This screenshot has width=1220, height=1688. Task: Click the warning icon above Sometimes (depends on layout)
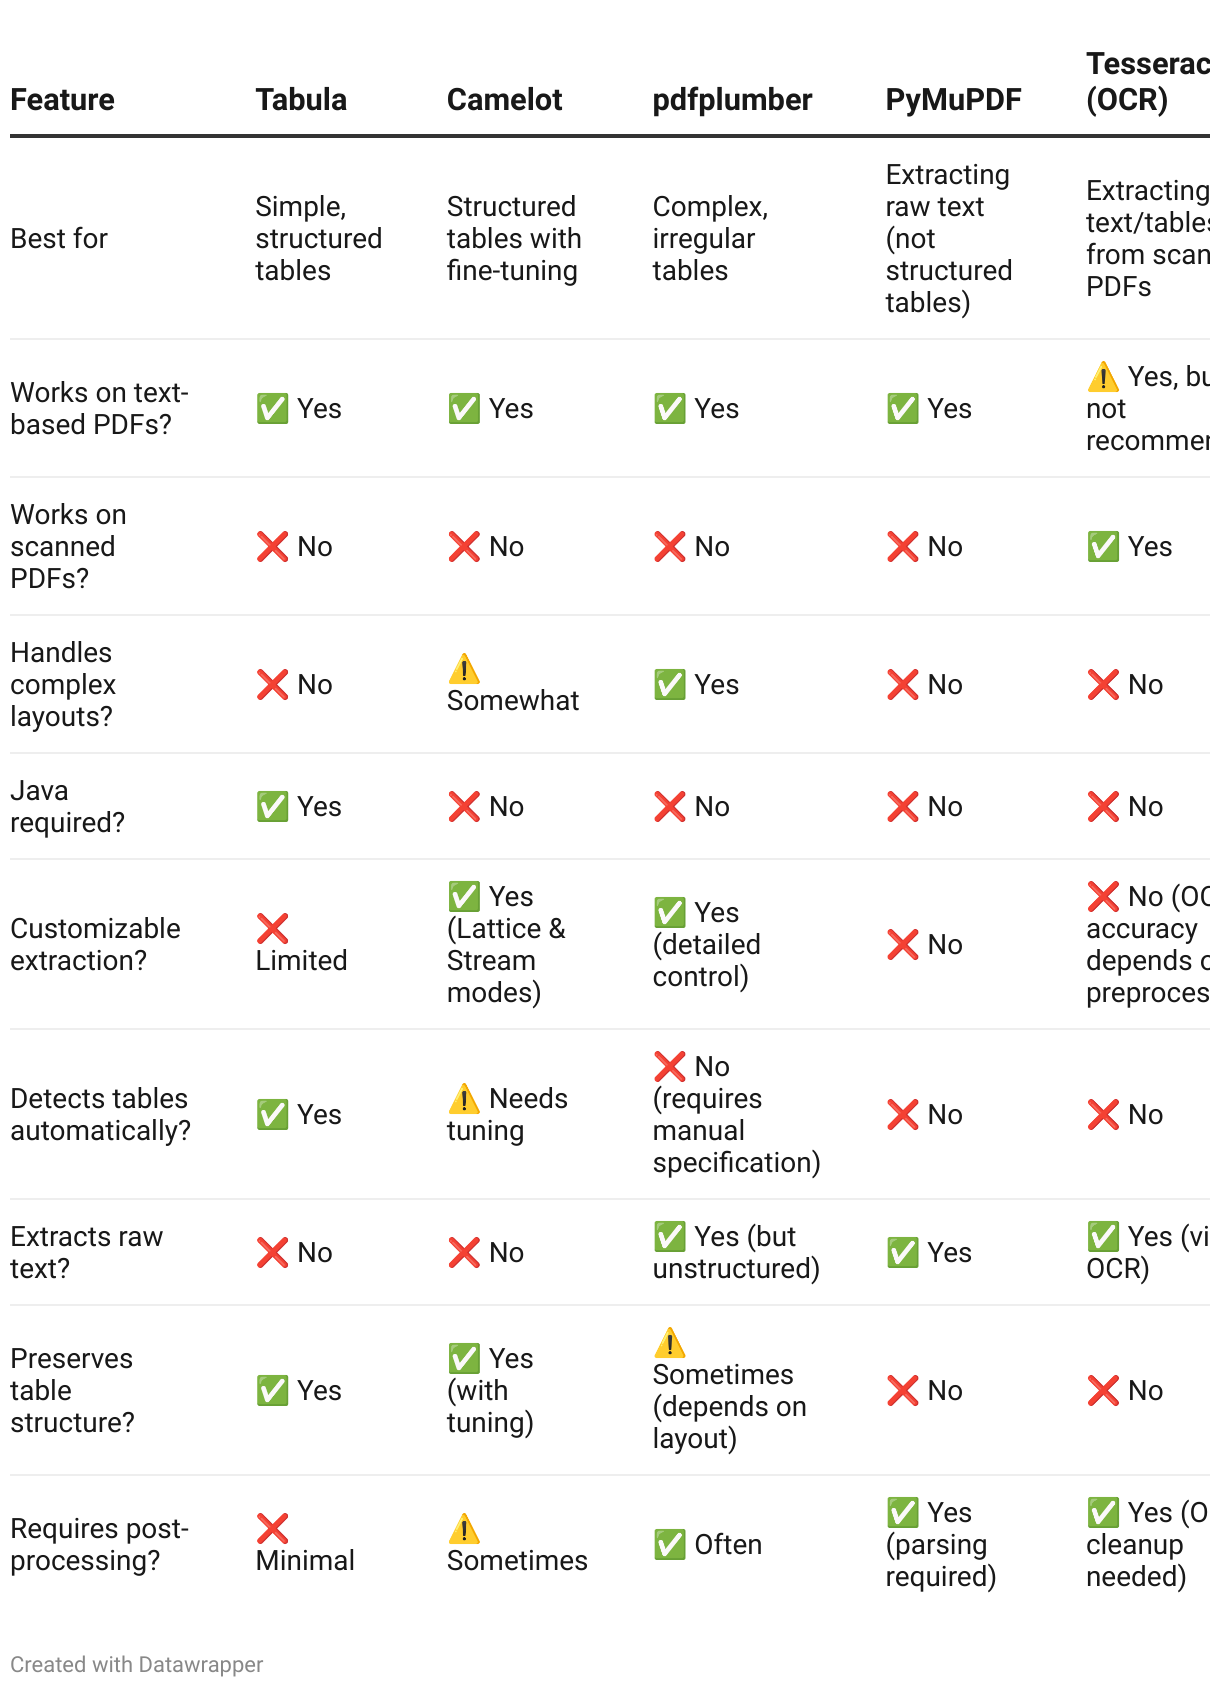point(670,1342)
